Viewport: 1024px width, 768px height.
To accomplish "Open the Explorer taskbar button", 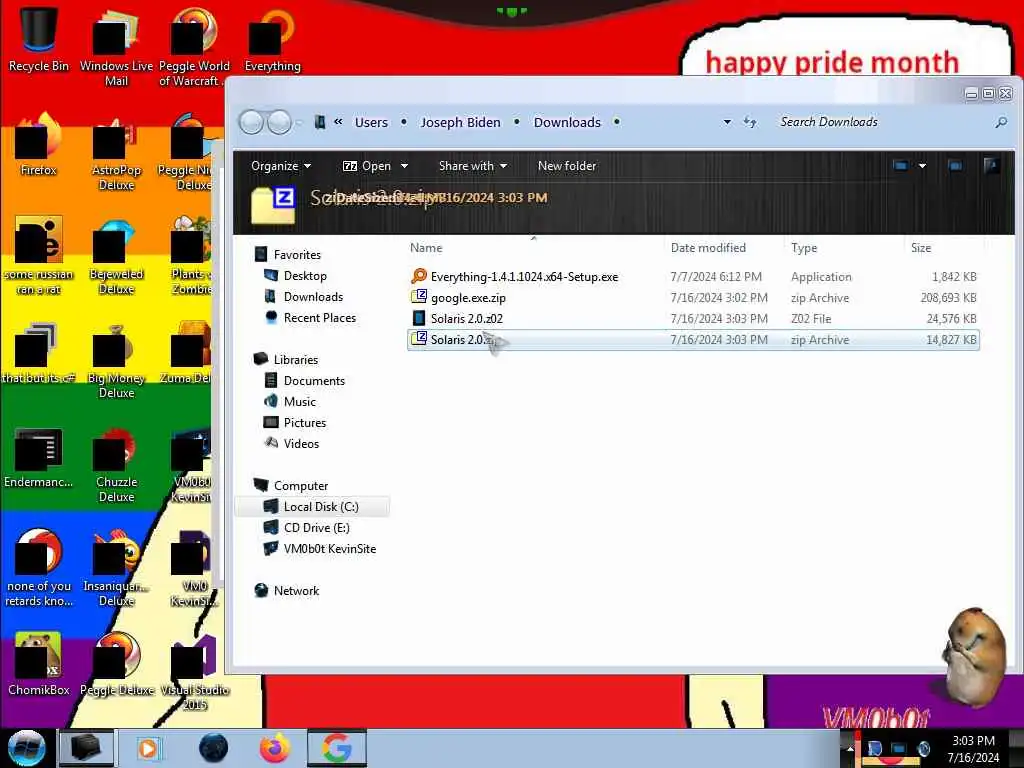I will click(x=86, y=748).
